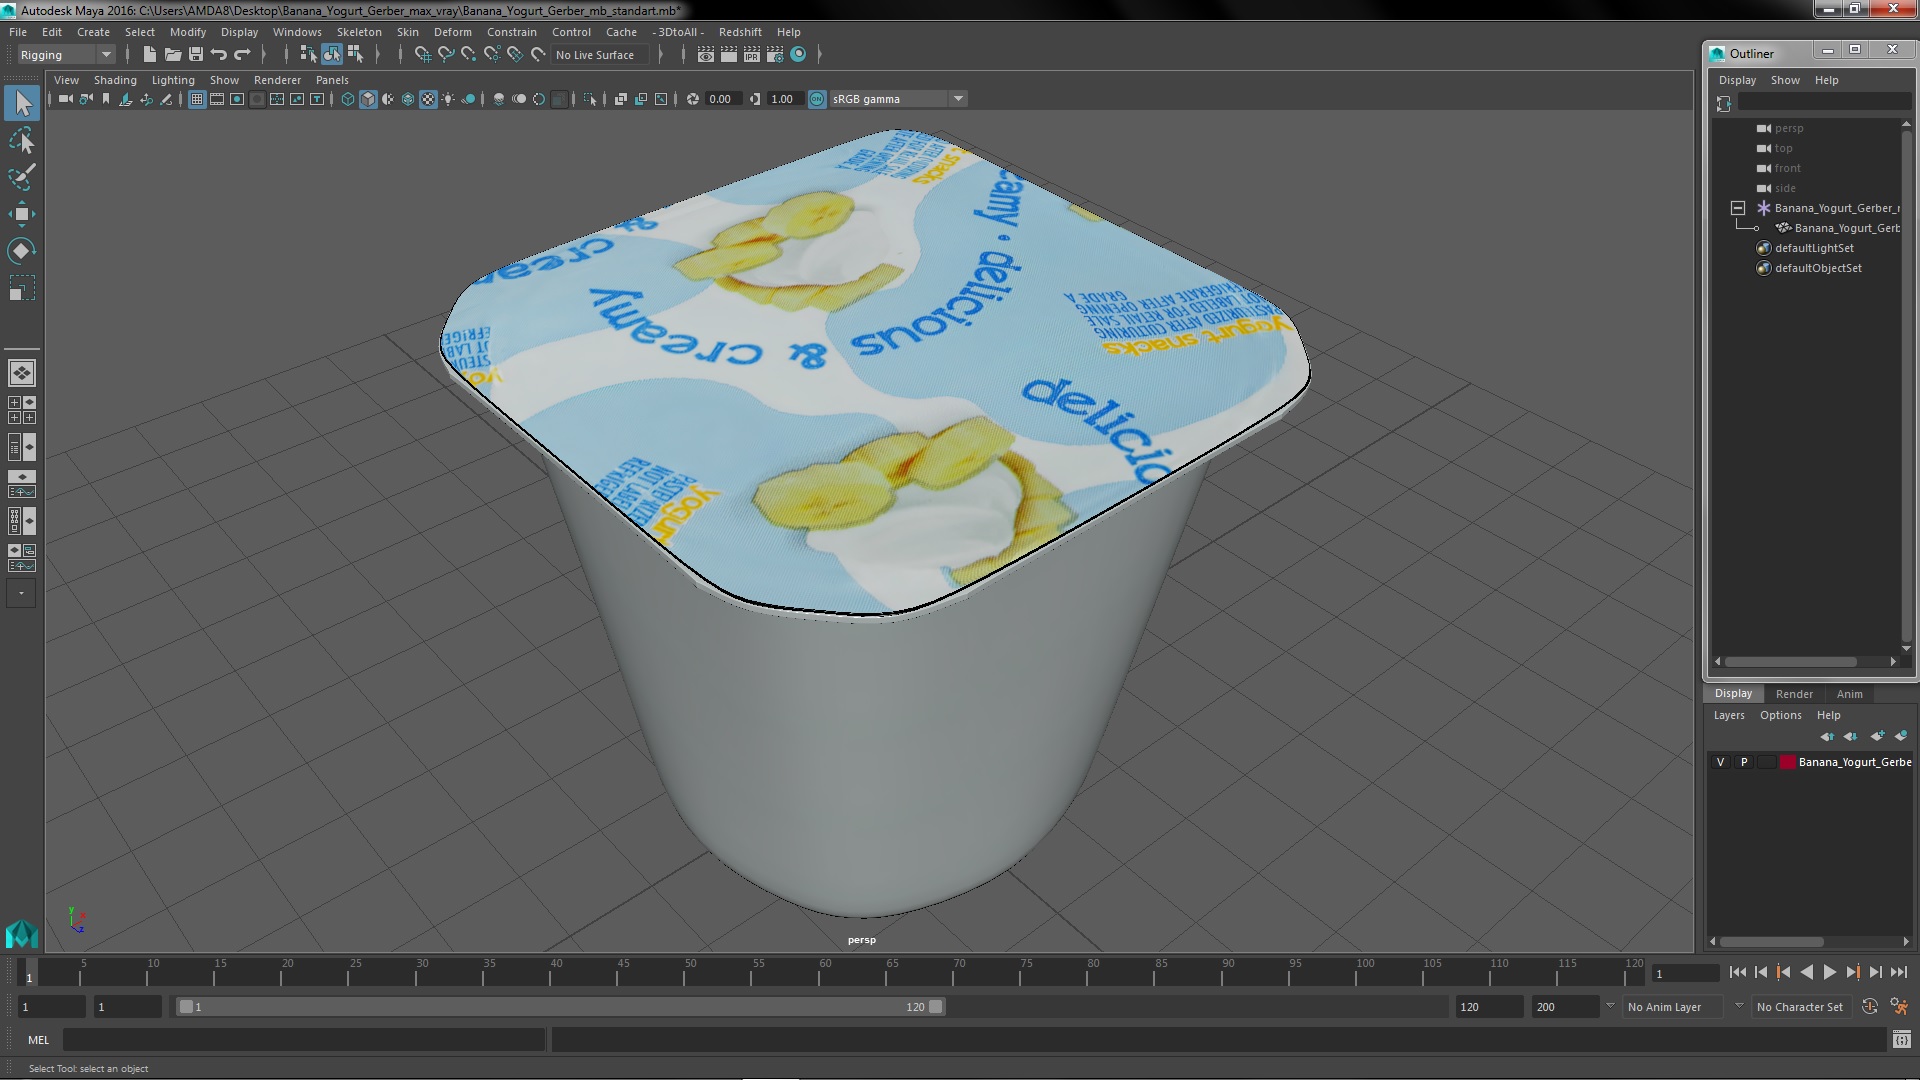Screen dimensions: 1920x1080
Task: Step to next key
Action: 1852,972
